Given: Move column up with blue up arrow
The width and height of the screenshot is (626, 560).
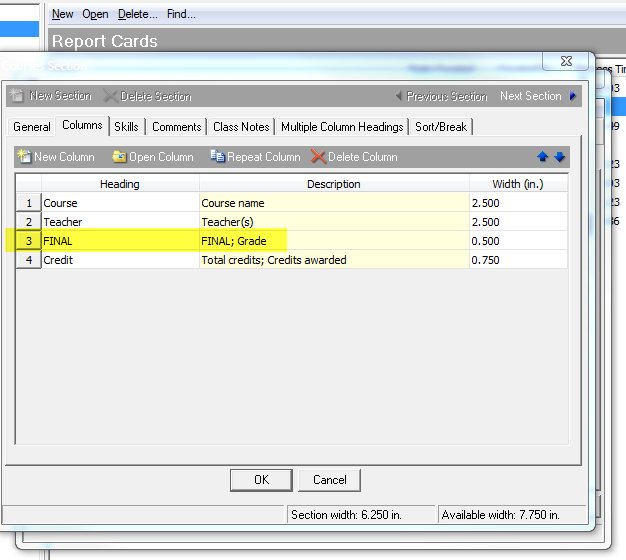Looking at the screenshot, I should (543, 156).
